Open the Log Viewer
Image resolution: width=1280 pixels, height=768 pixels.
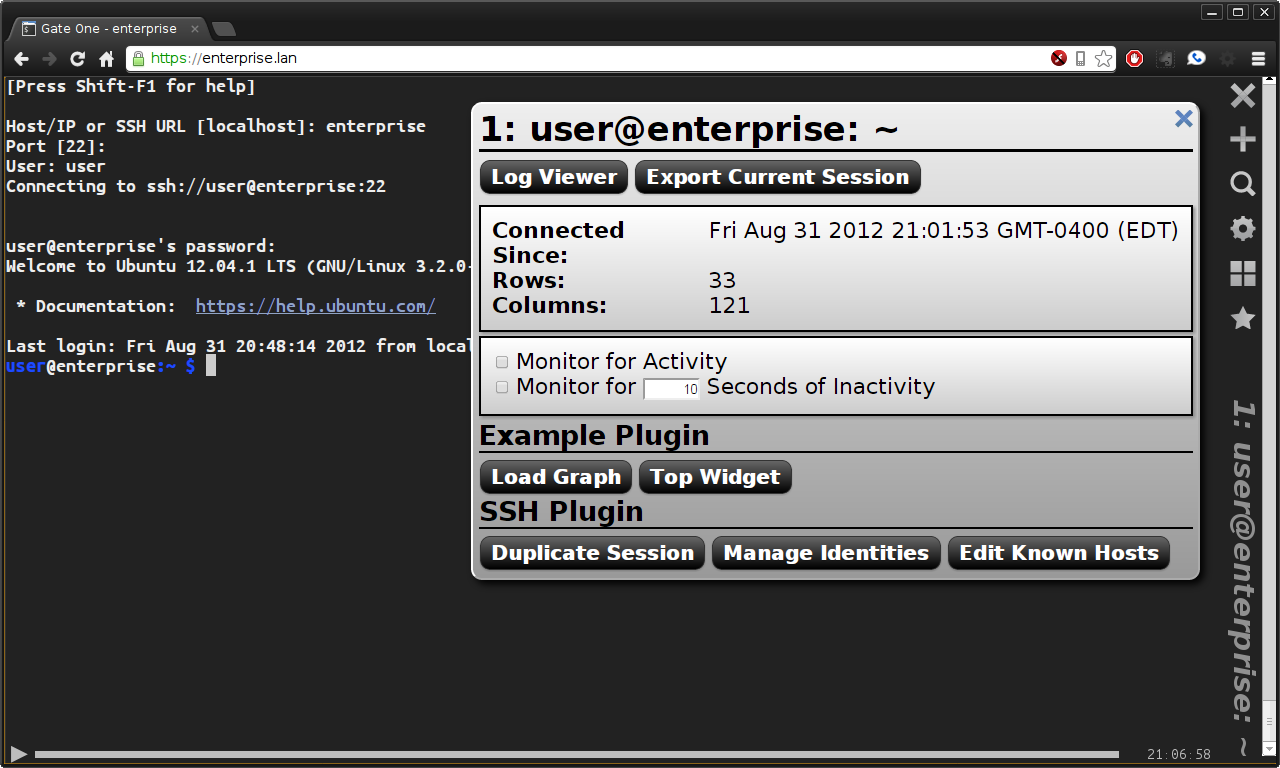554,177
